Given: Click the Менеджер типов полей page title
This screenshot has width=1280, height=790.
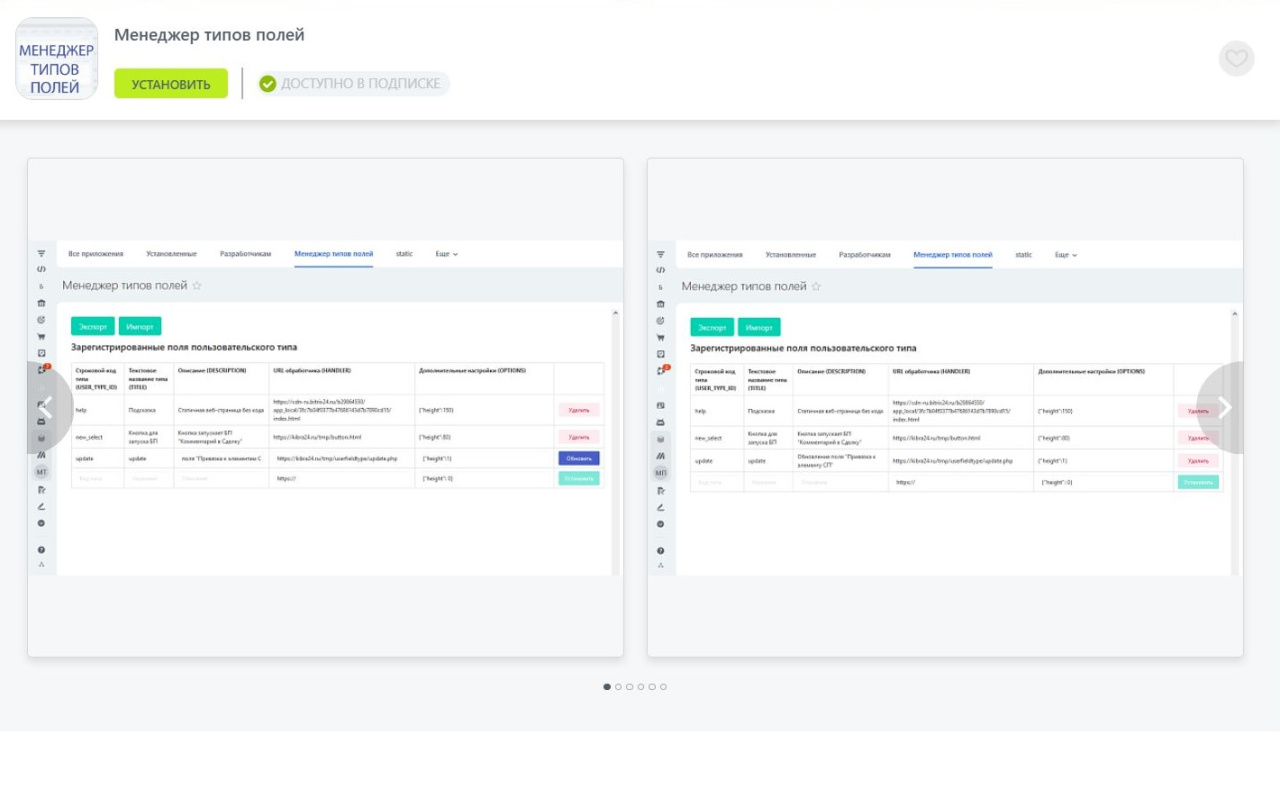Looking at the screenshot, I should coord(209,35).
